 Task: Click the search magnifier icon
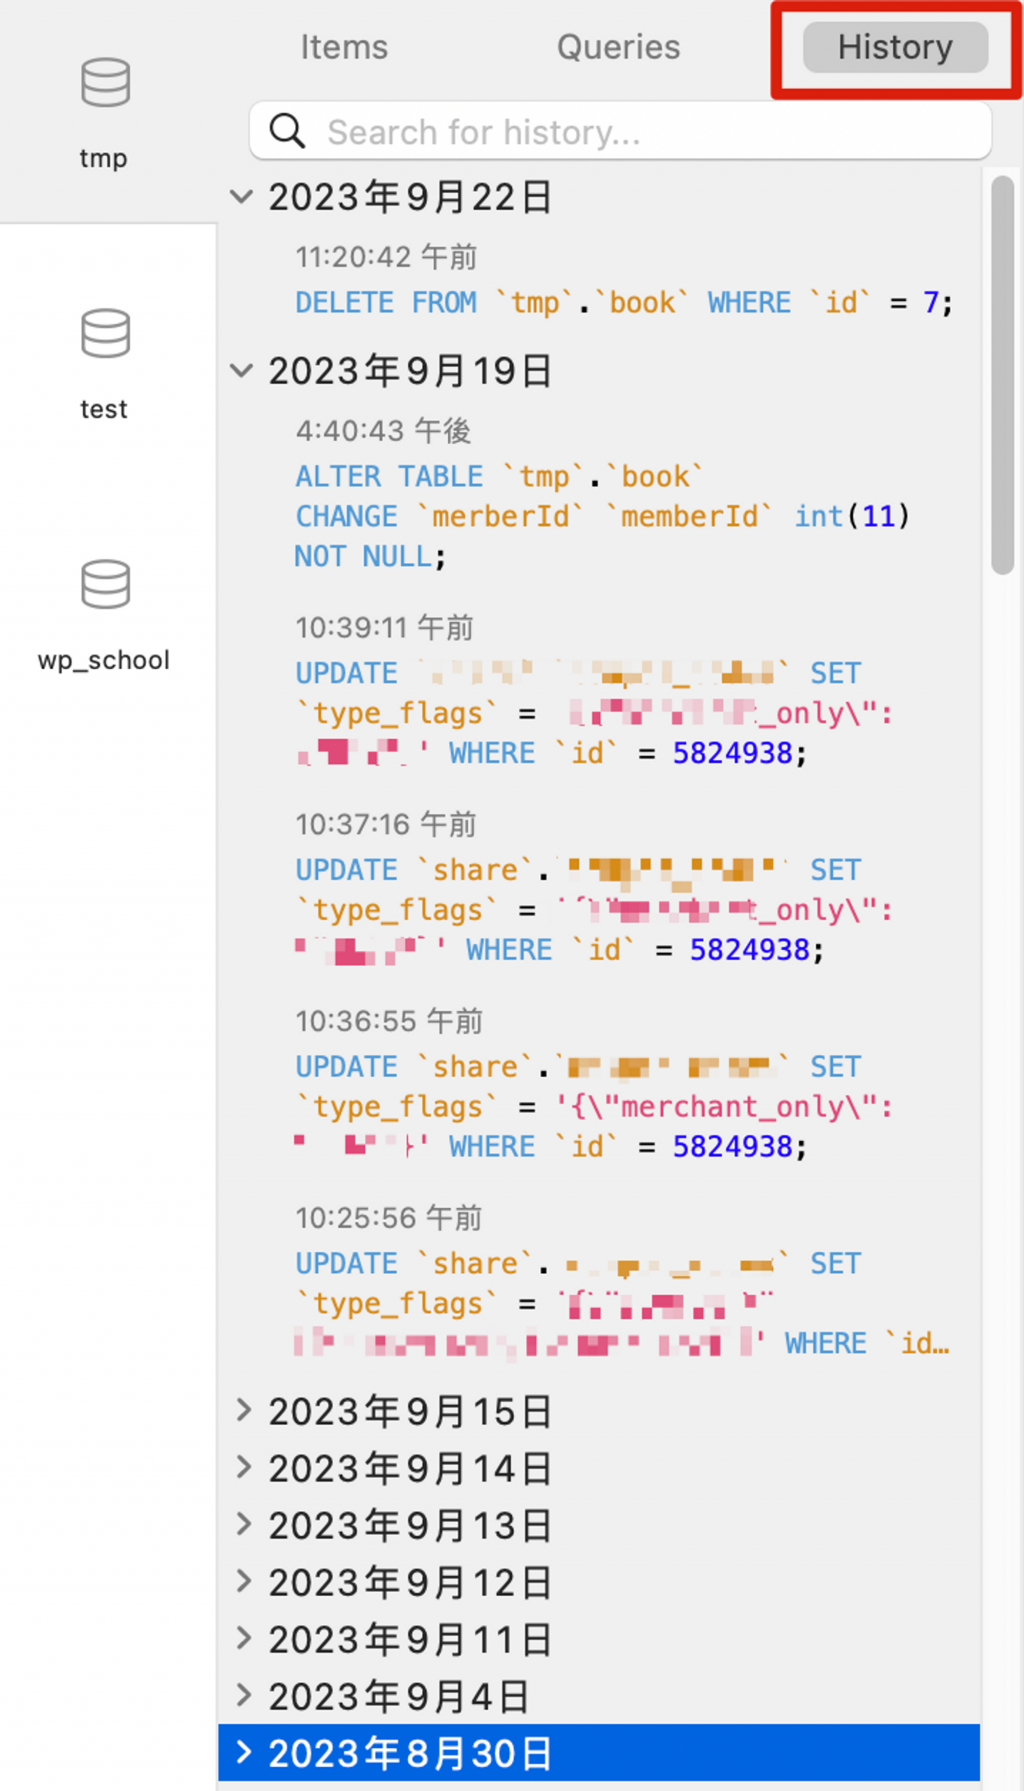(287, 131)
